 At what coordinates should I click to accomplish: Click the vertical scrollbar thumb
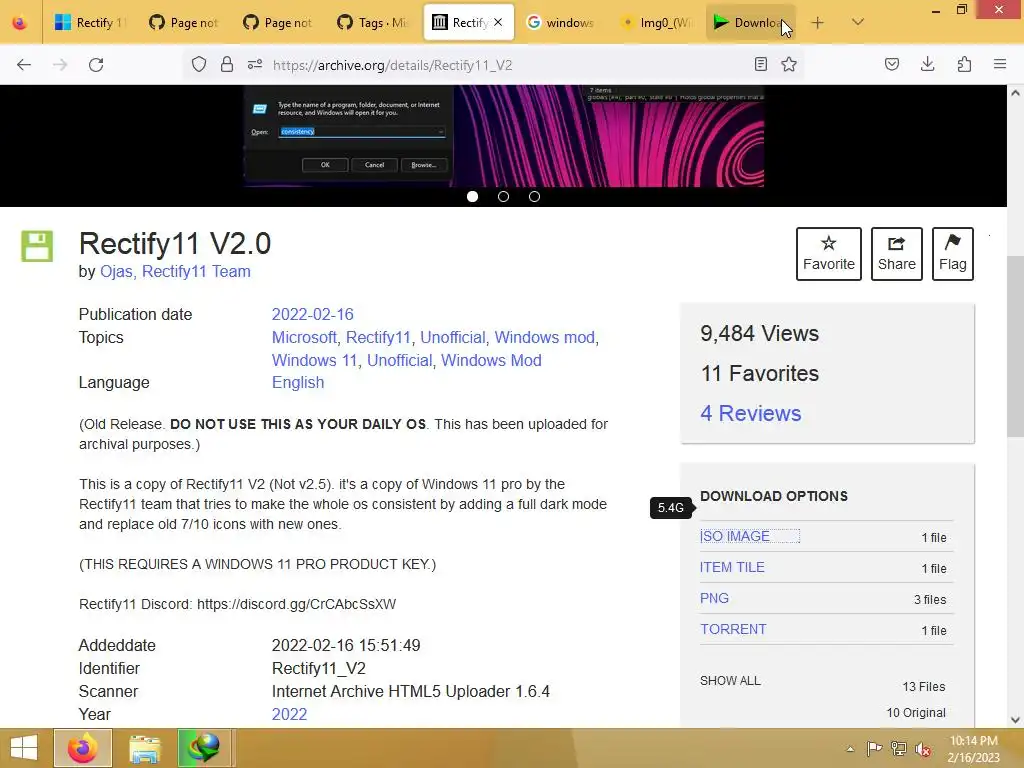point(1015,346)
